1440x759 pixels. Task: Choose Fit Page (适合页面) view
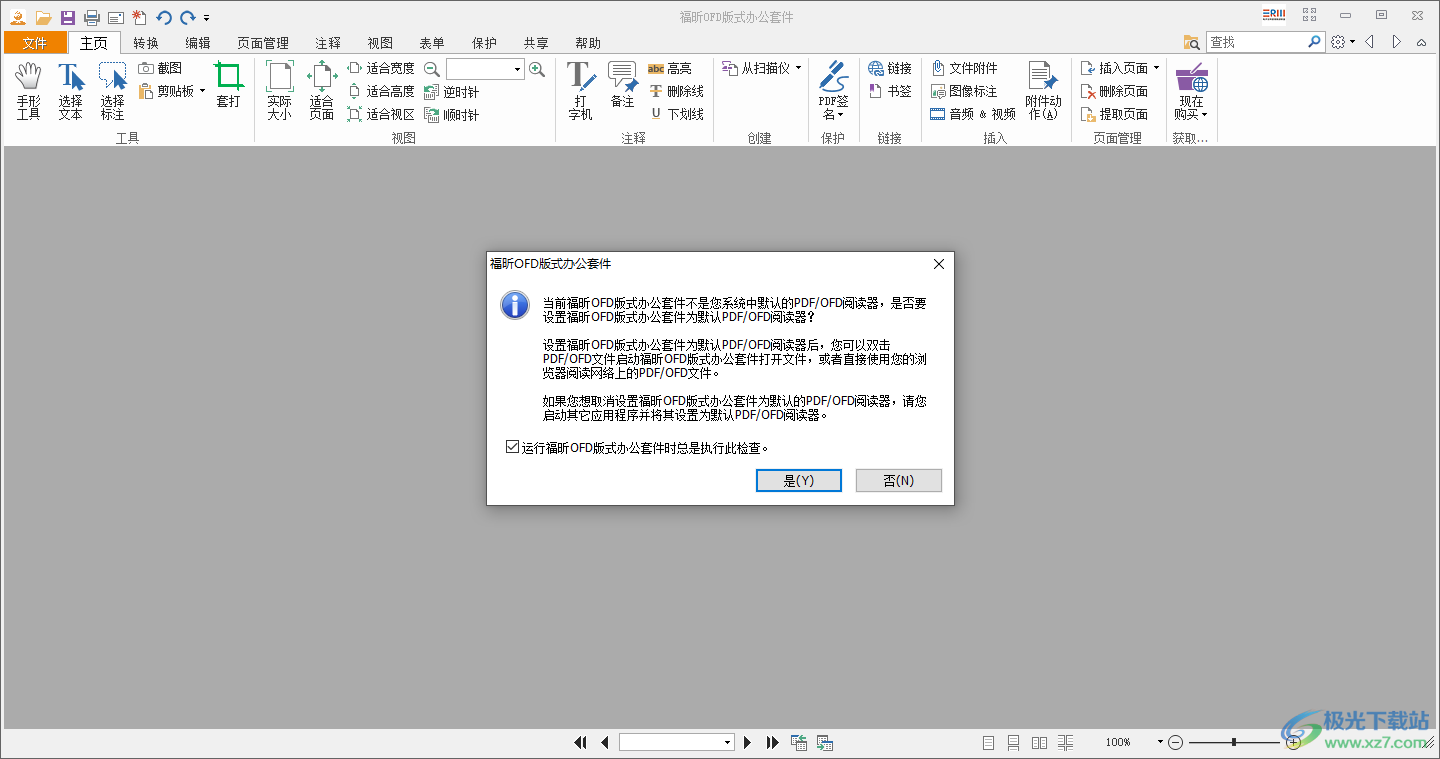321,92
